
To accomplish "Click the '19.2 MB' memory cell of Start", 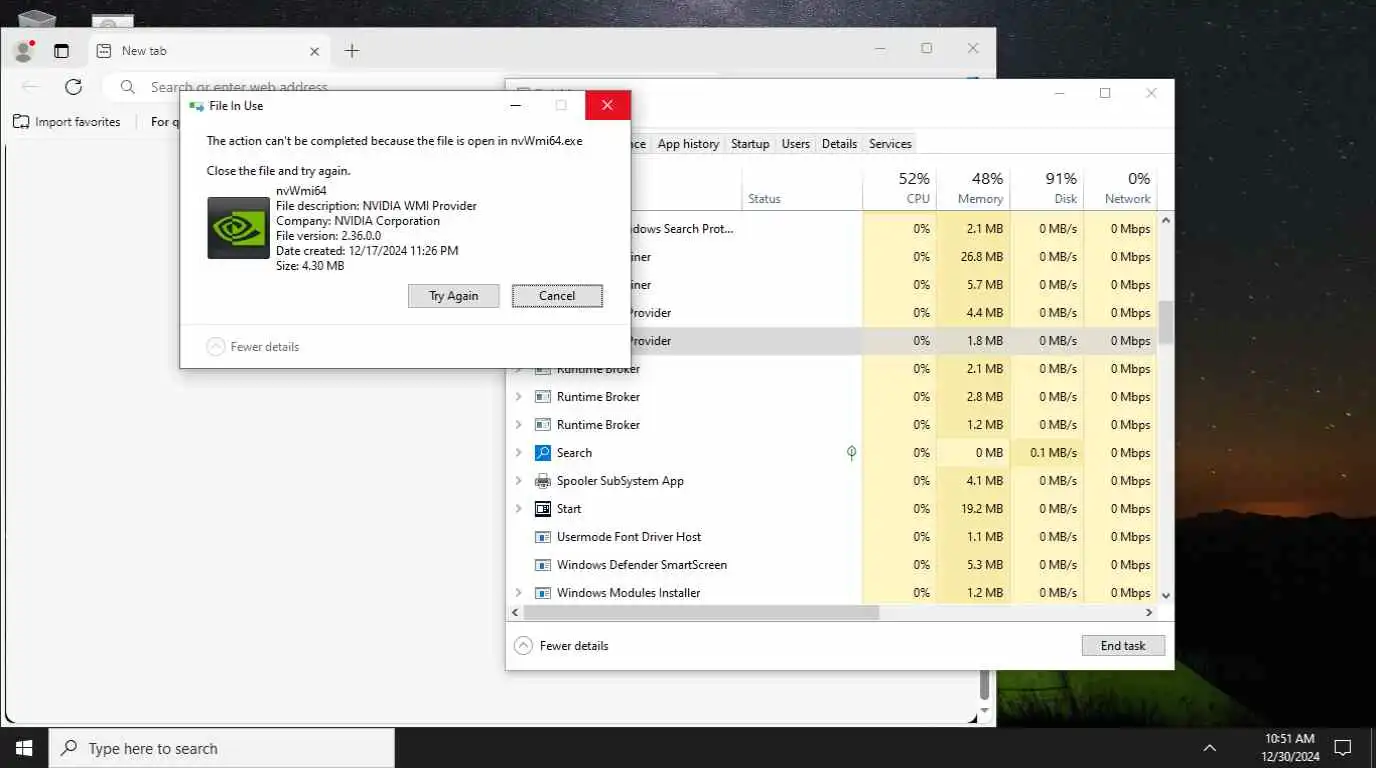I will pos(973,509).
